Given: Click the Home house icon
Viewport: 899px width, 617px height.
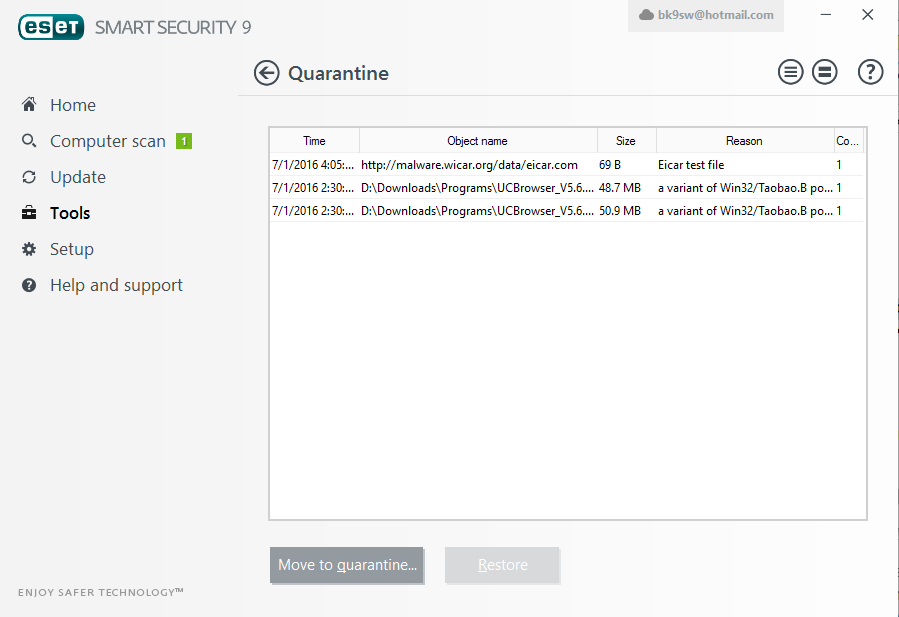Looking at the screenshot, I should tap(29, 104).
